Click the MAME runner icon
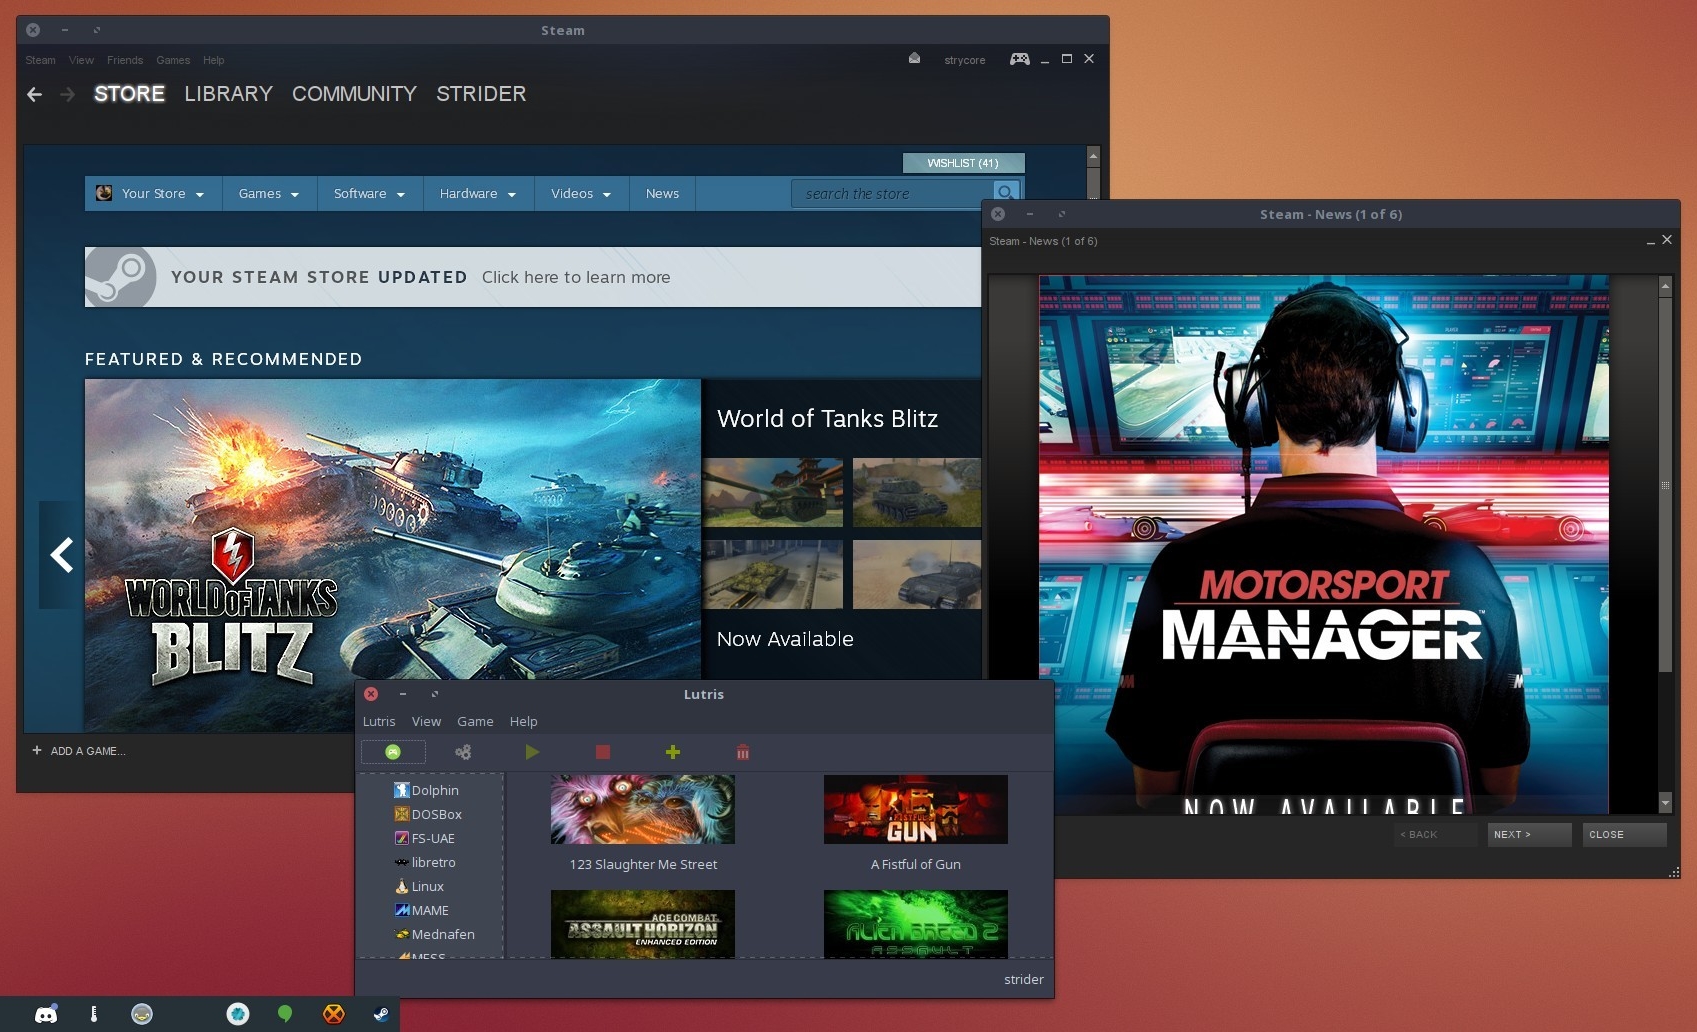 click(402, 910)
